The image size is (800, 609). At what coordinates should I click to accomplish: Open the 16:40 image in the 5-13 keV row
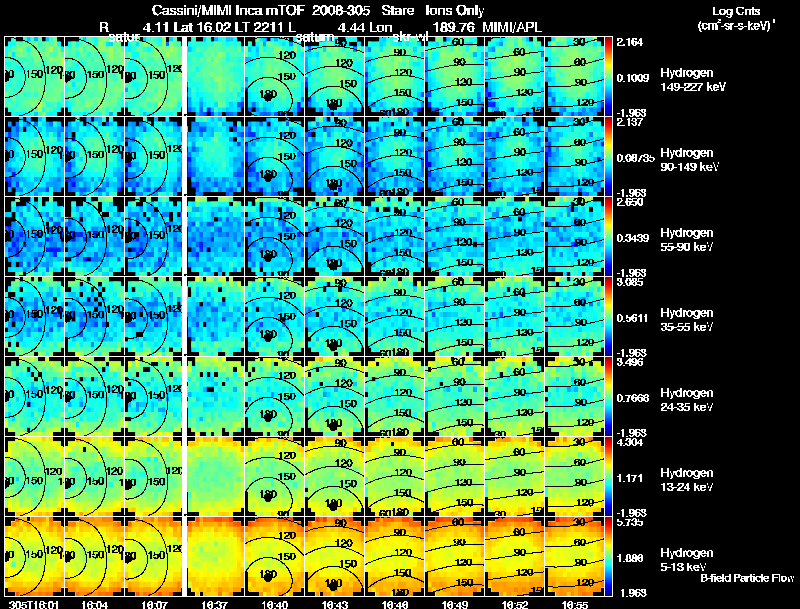tap(274, 556)
